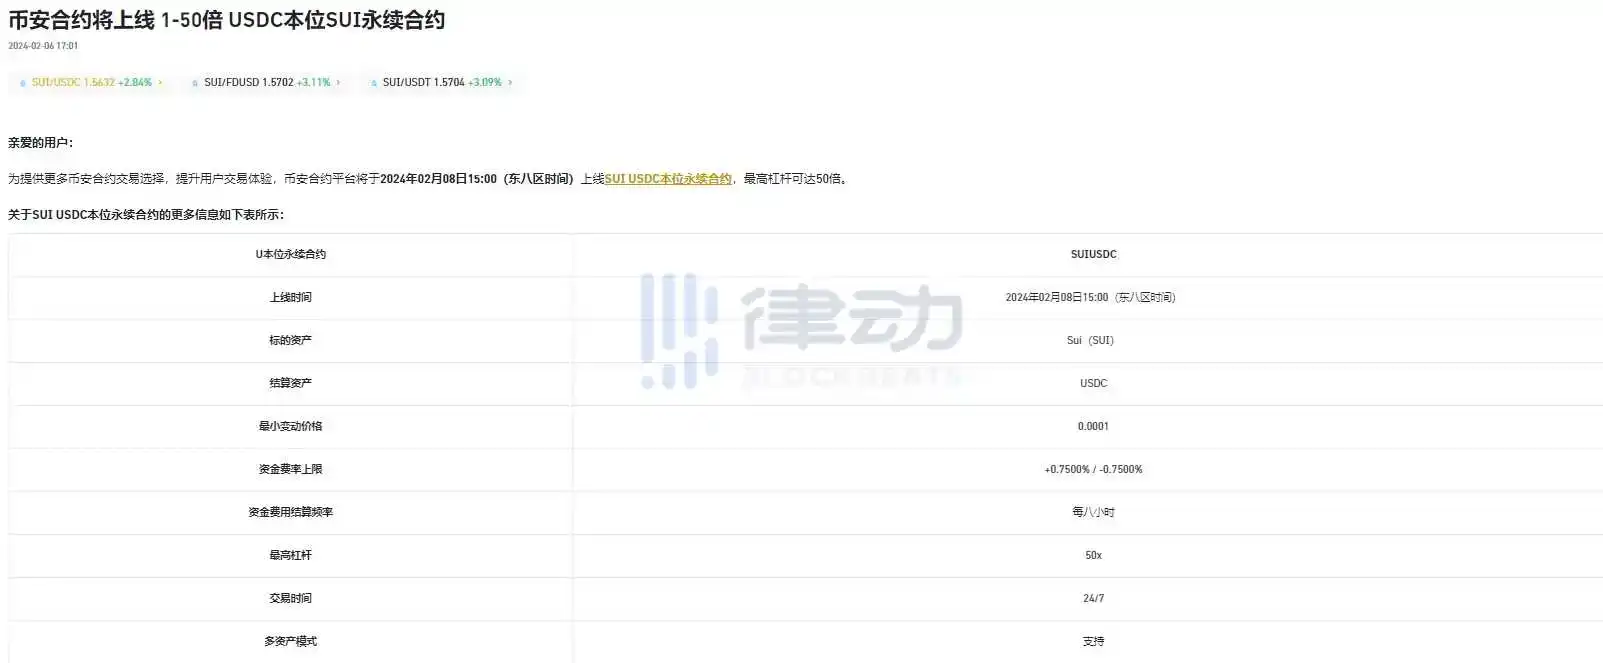Viewport: 1603px width, 663px height.
Task: Click the USDC value in the 结算资产 row
Action: [x=1093, y=384]
